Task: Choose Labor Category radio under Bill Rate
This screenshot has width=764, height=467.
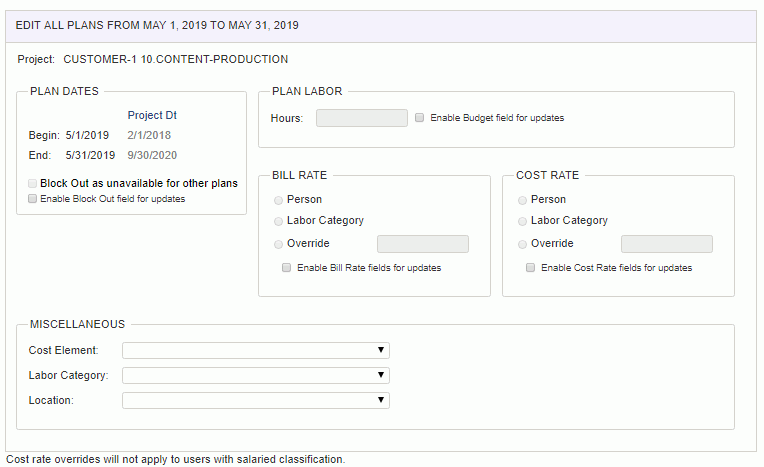Action: click(278, 221)
